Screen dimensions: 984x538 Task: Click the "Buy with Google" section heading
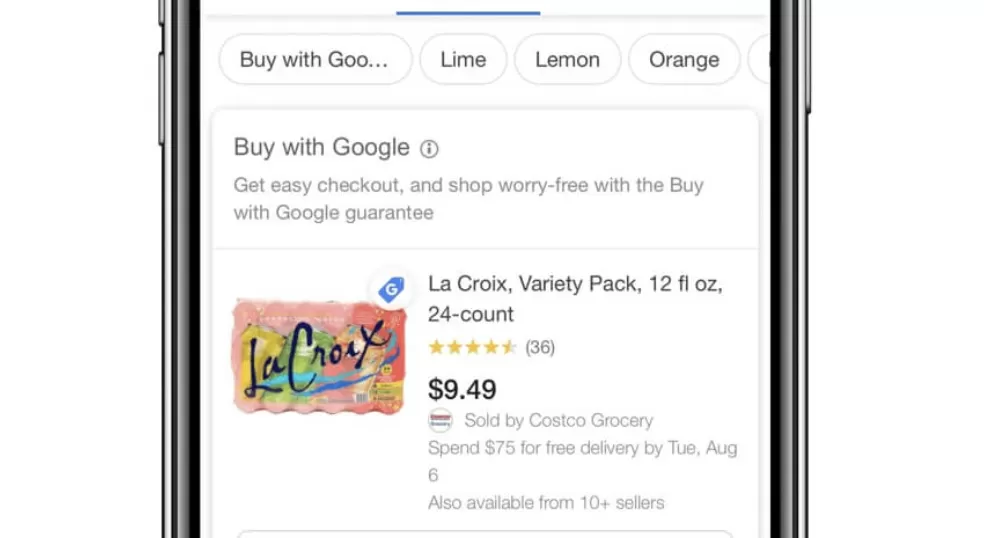click(322, 148)
